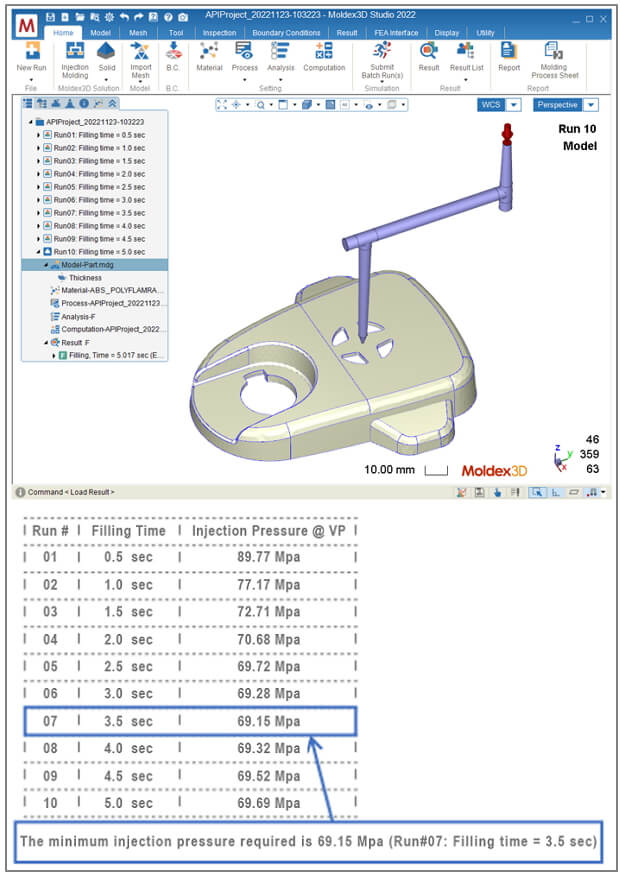Select Process-APIProject_20221123 tree item
The height and width of the screenshot is (877, 621).
[x=110, y=304]
